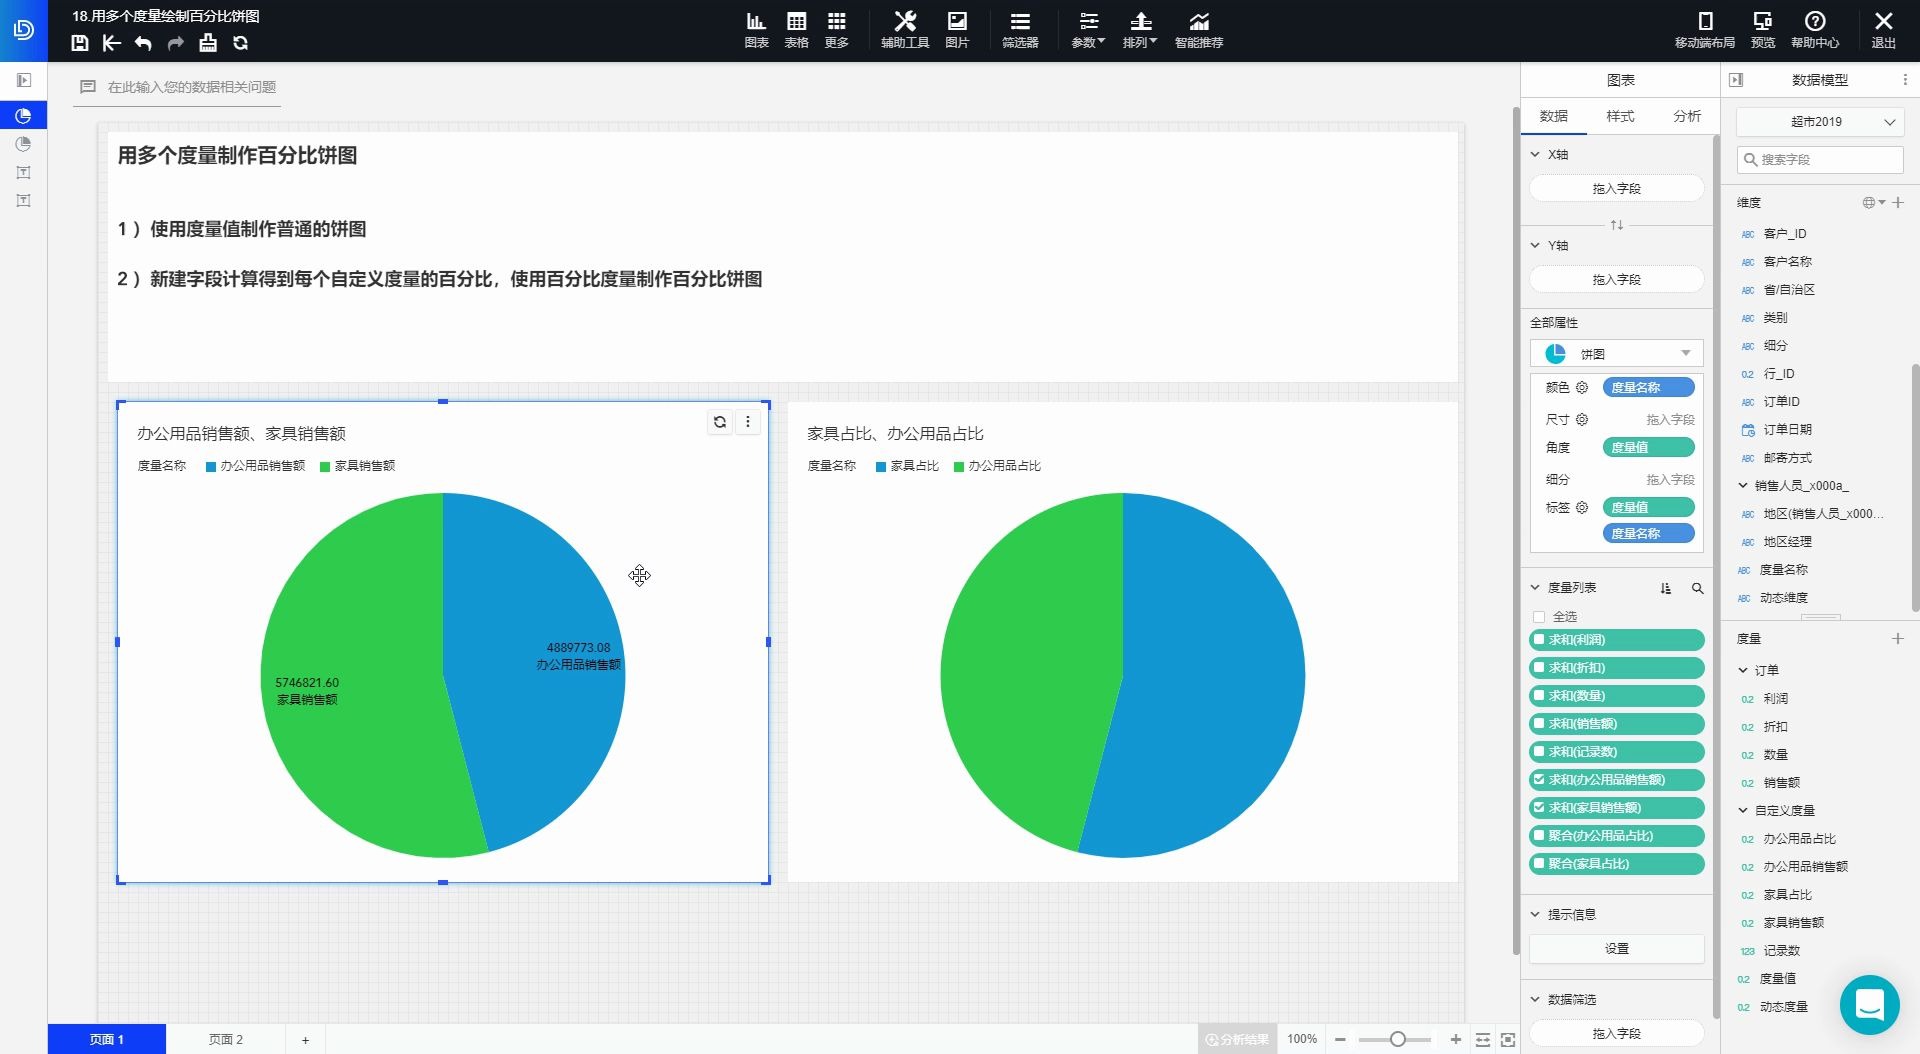Image resolution: width=1920 pixels, height=1054 pixels.
Task: Toggle the 求和(记录数) measure checkbox
Action: point(1539,752)
